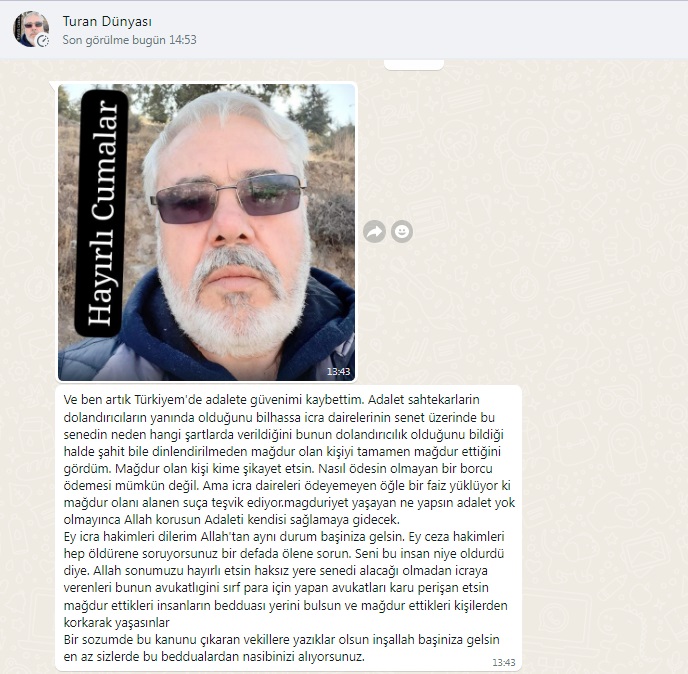This screenshot has height=674, width=688.
Task: Click the line starting 'Ey icra hakimleri'
Action: pyautogui.click(x=283, y=537)
